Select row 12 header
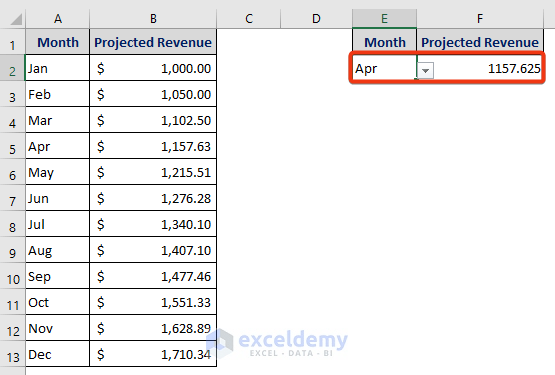This screenshot has height=375, width=555. (12, 328)
